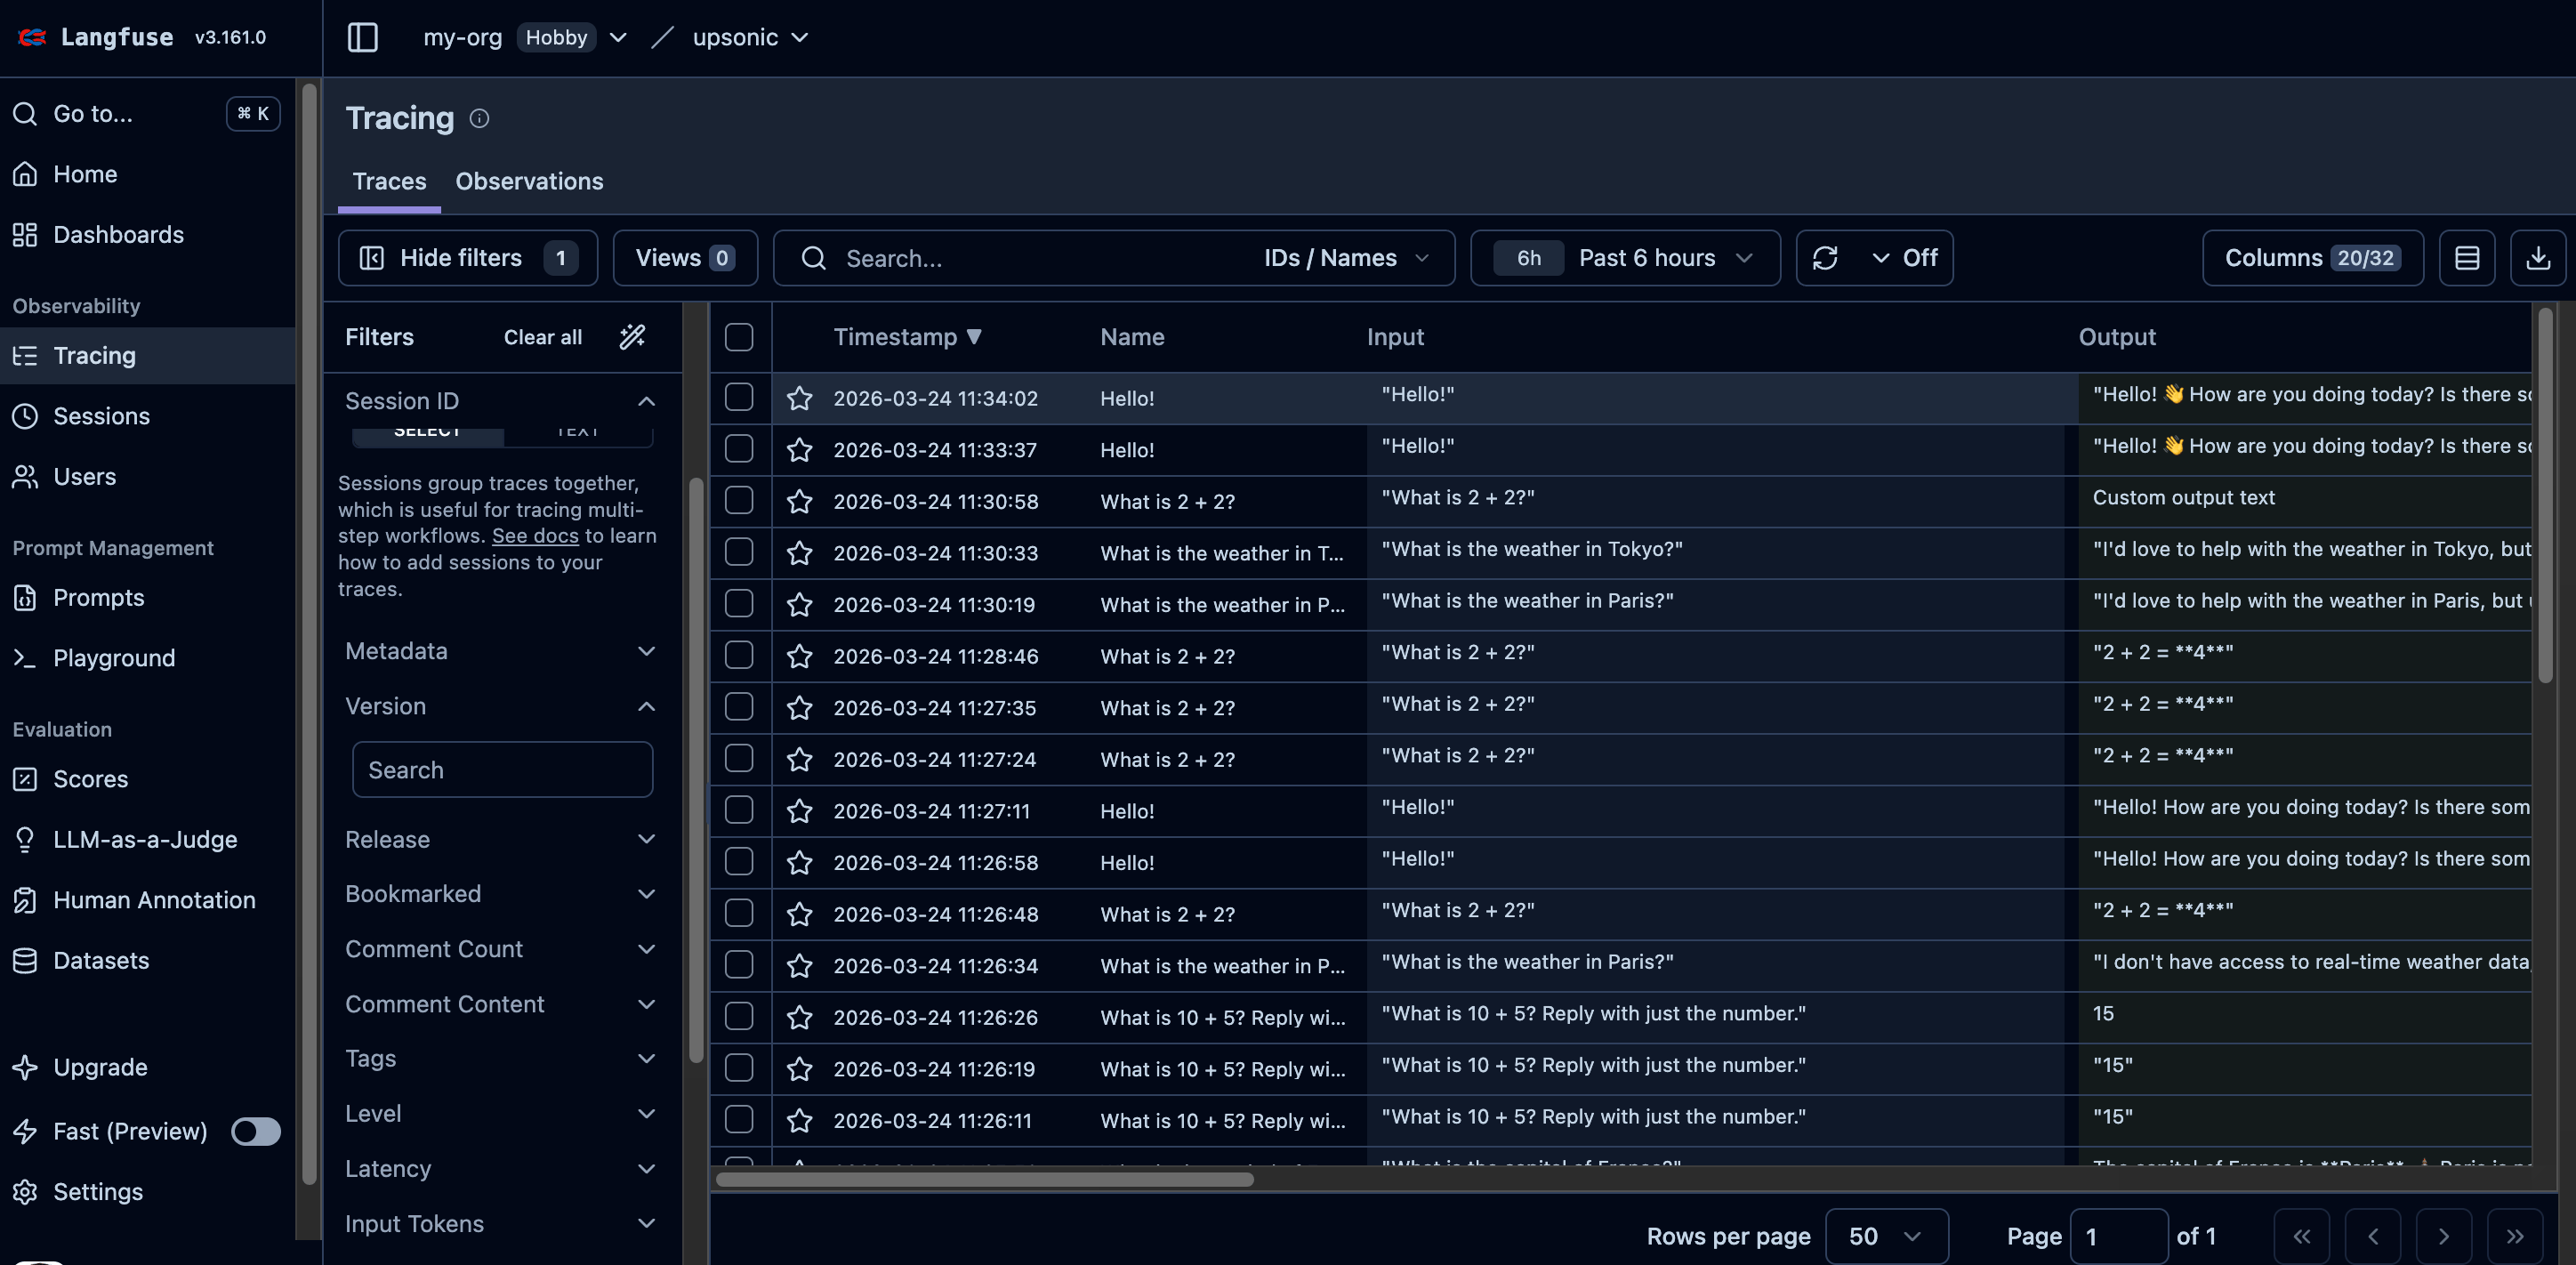The image size is (2576, 1265).
Task: Open Datasets in sidebar
Action: click(148, 961)
